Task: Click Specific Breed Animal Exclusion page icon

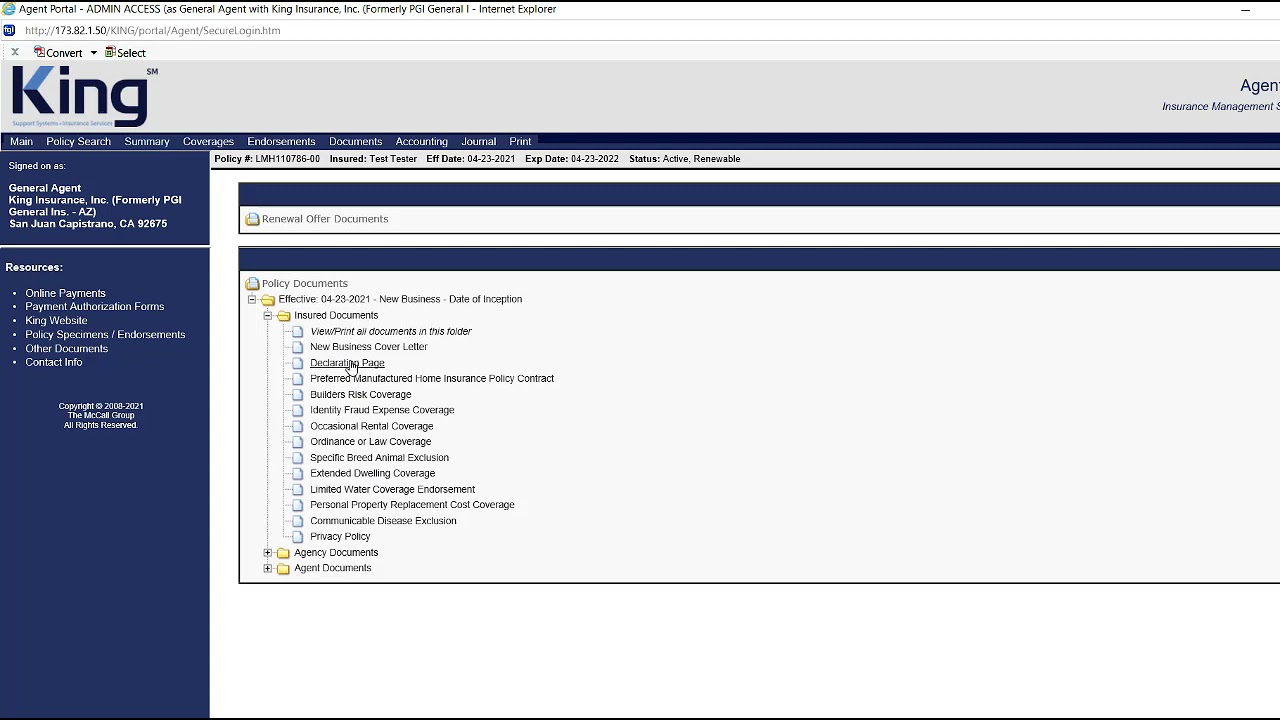Action: 298,458
